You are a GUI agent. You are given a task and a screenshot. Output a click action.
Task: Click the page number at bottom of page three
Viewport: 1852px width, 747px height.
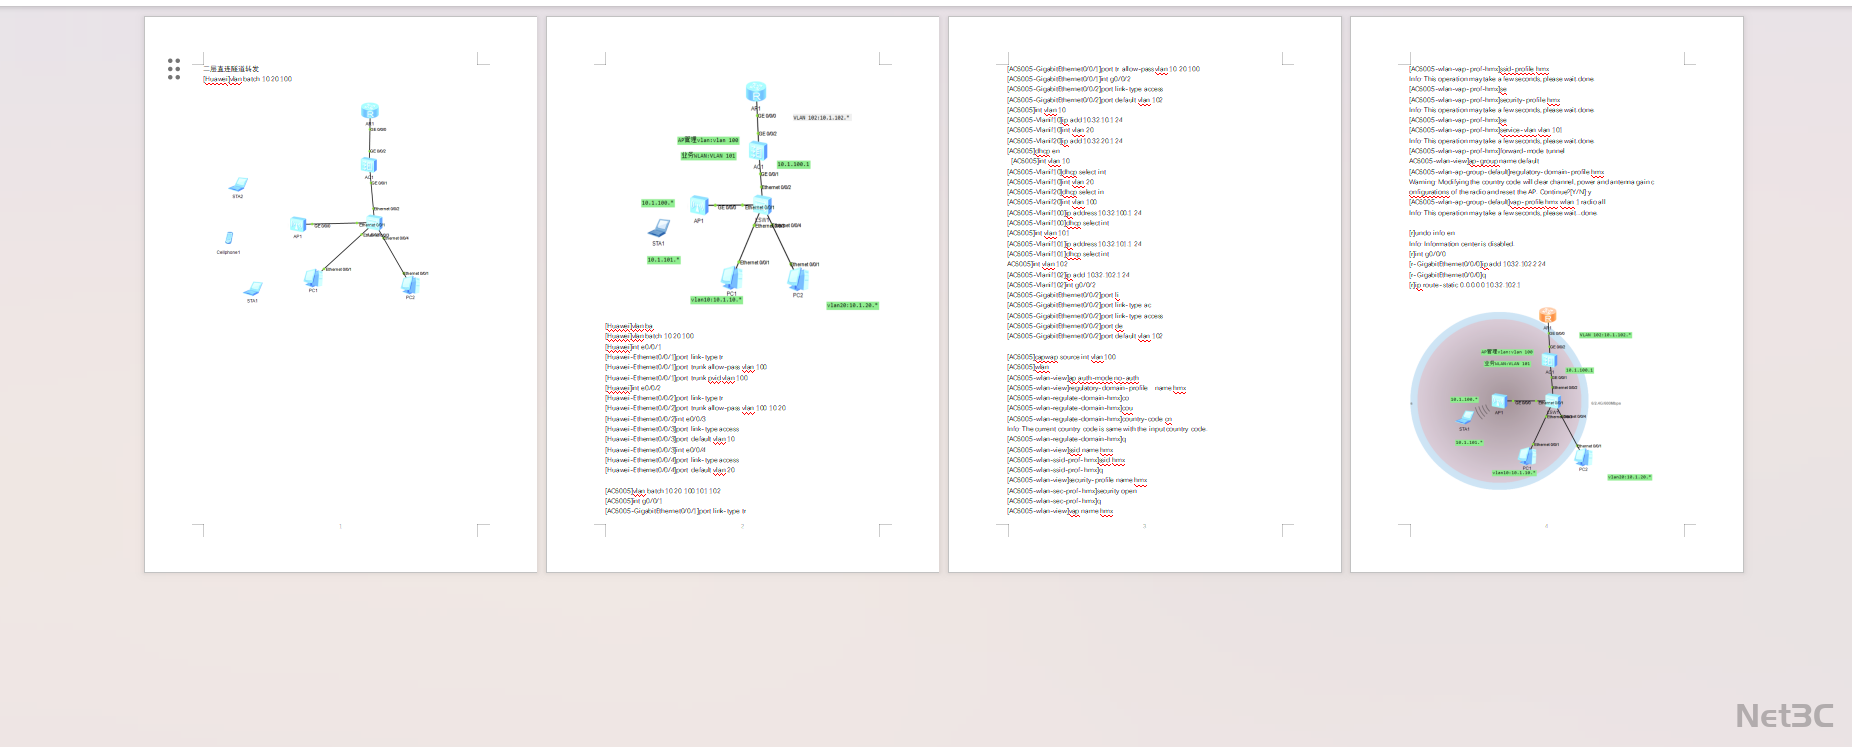click(x=1144, y=526)
